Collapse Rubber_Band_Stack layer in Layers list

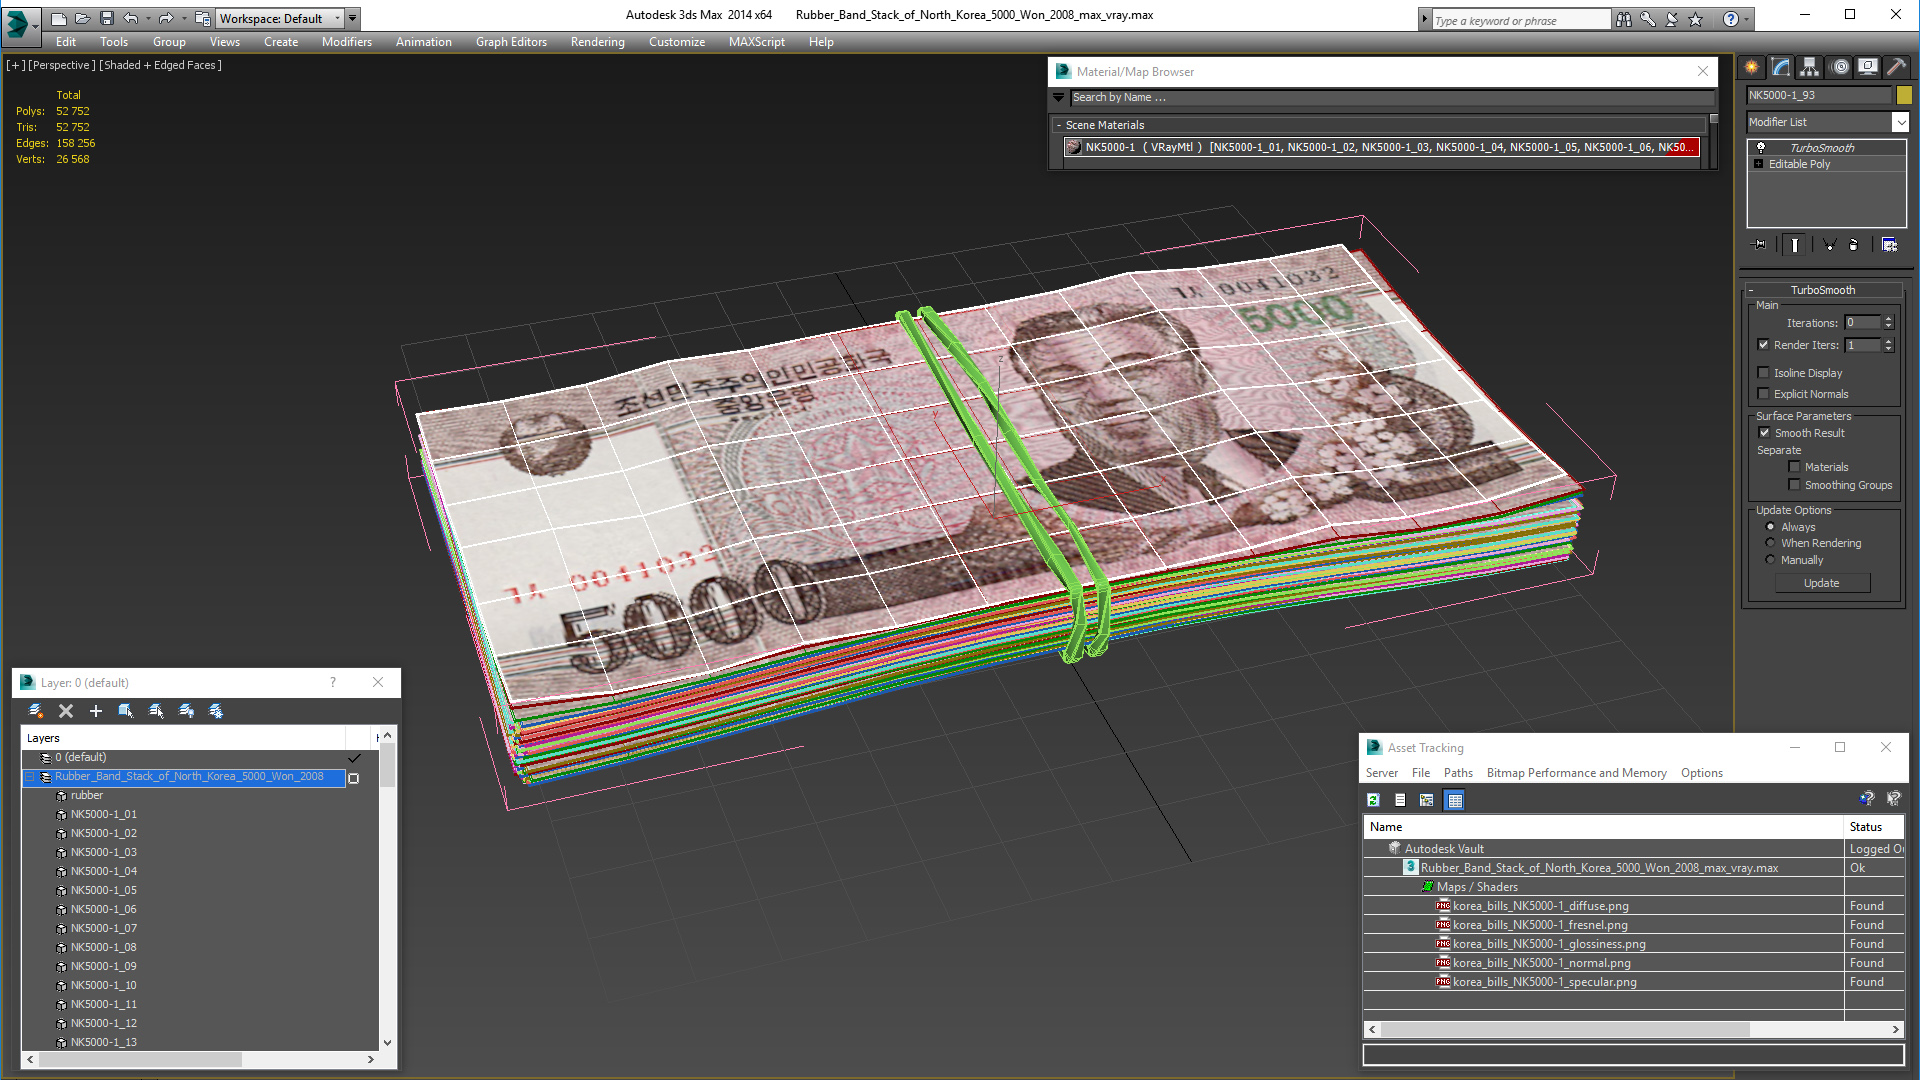[30, 777]
